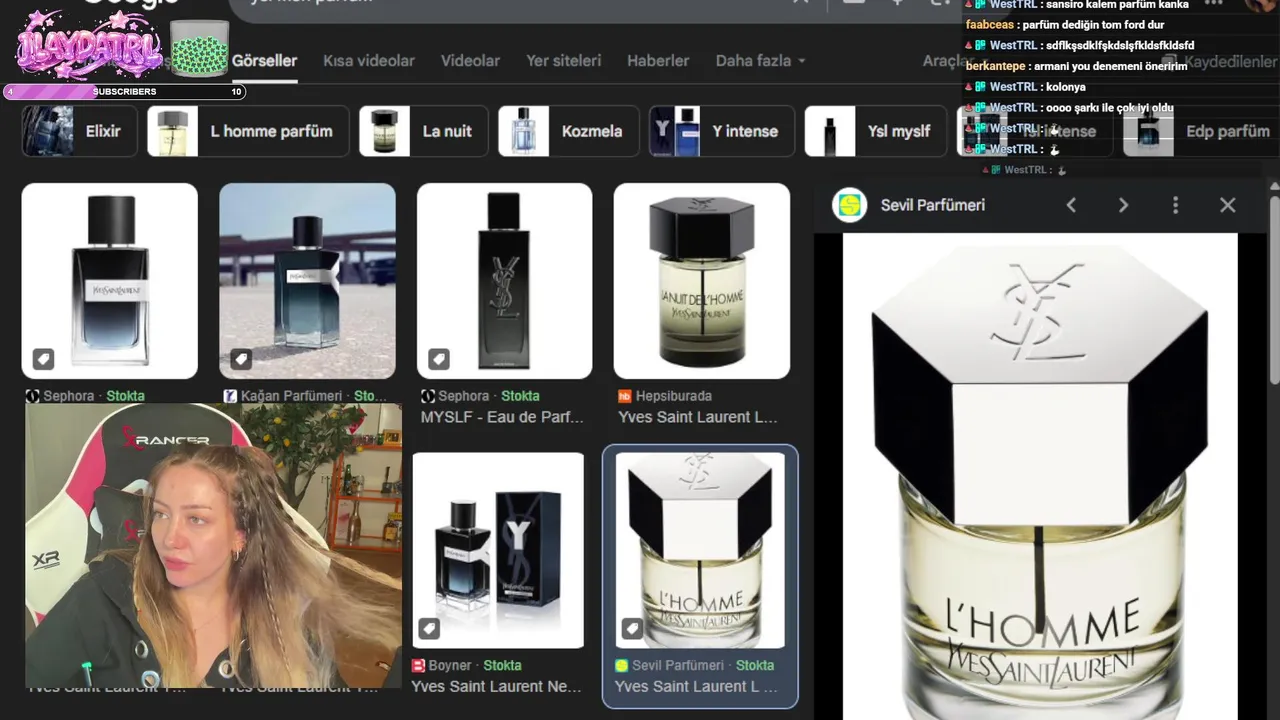Click the product tag icon on Sevil Parfümeri image
The image size is (1280, 720).
632,628
